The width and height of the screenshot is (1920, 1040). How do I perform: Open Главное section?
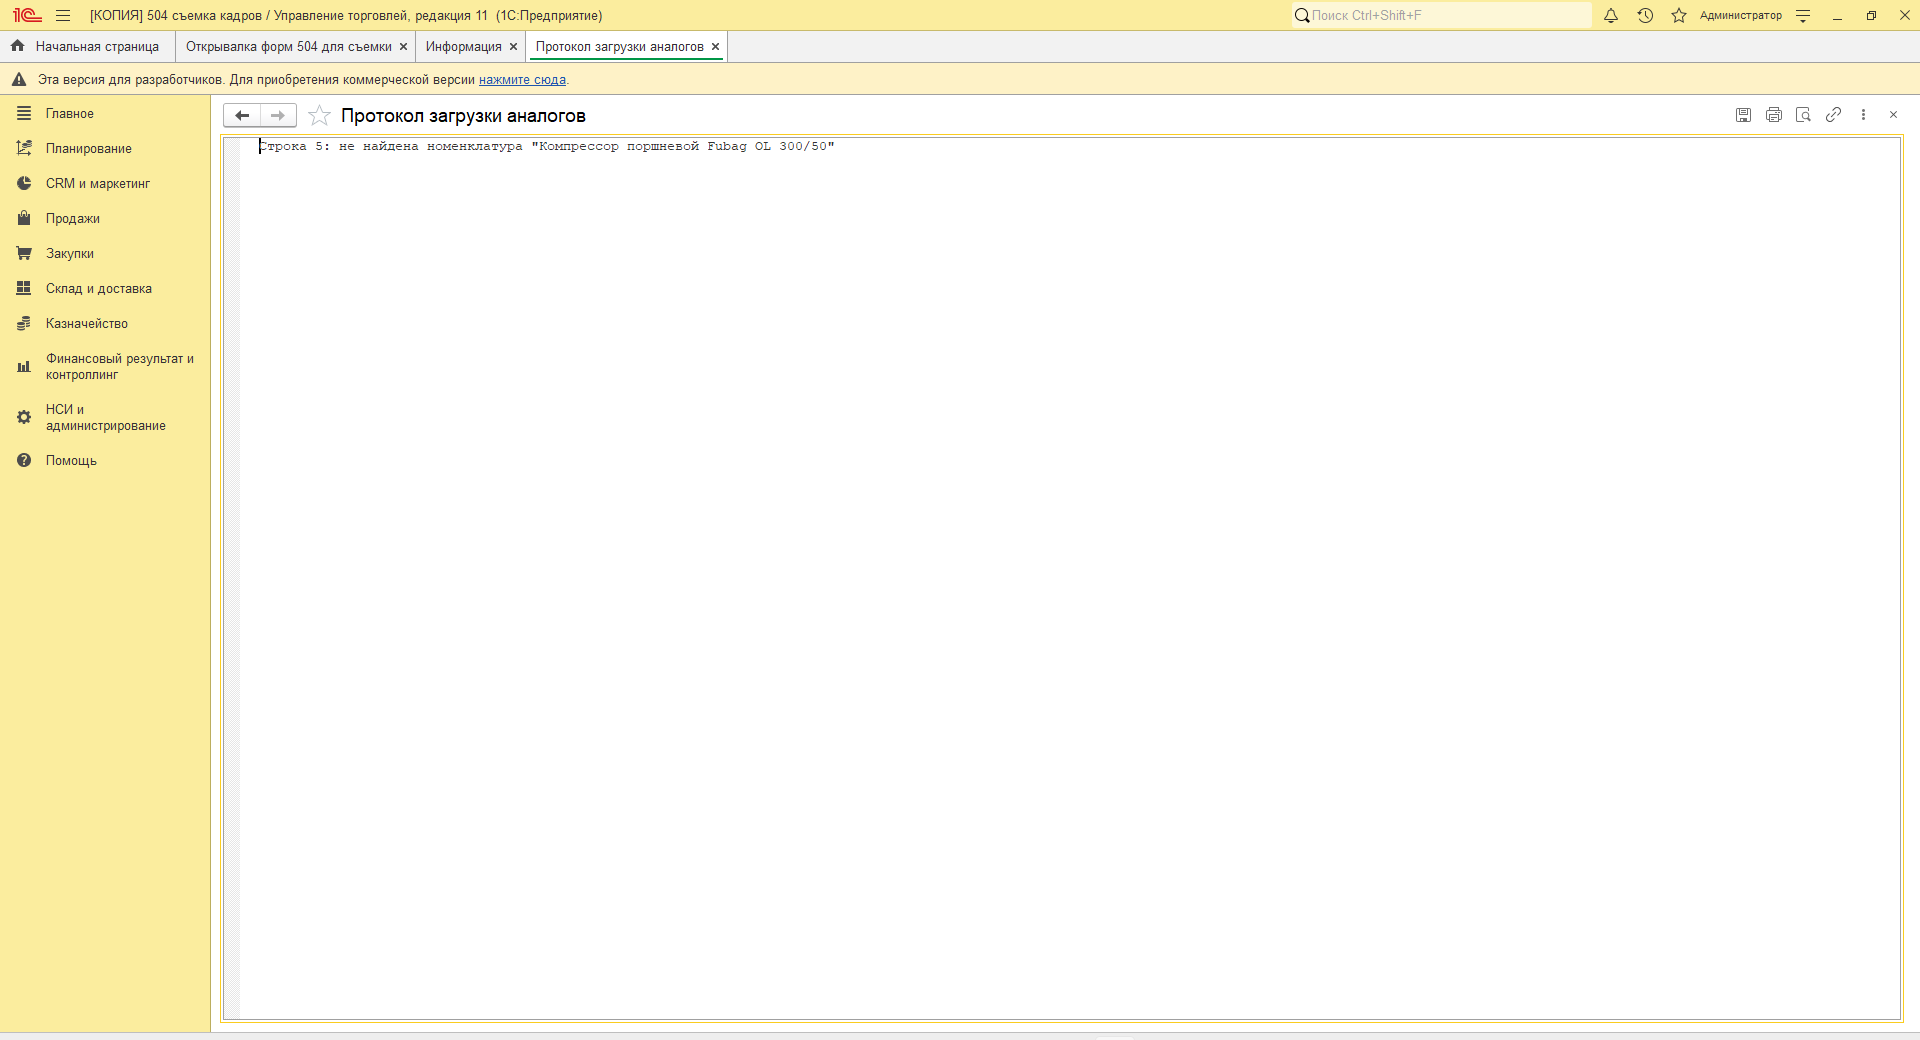(105, 114)
